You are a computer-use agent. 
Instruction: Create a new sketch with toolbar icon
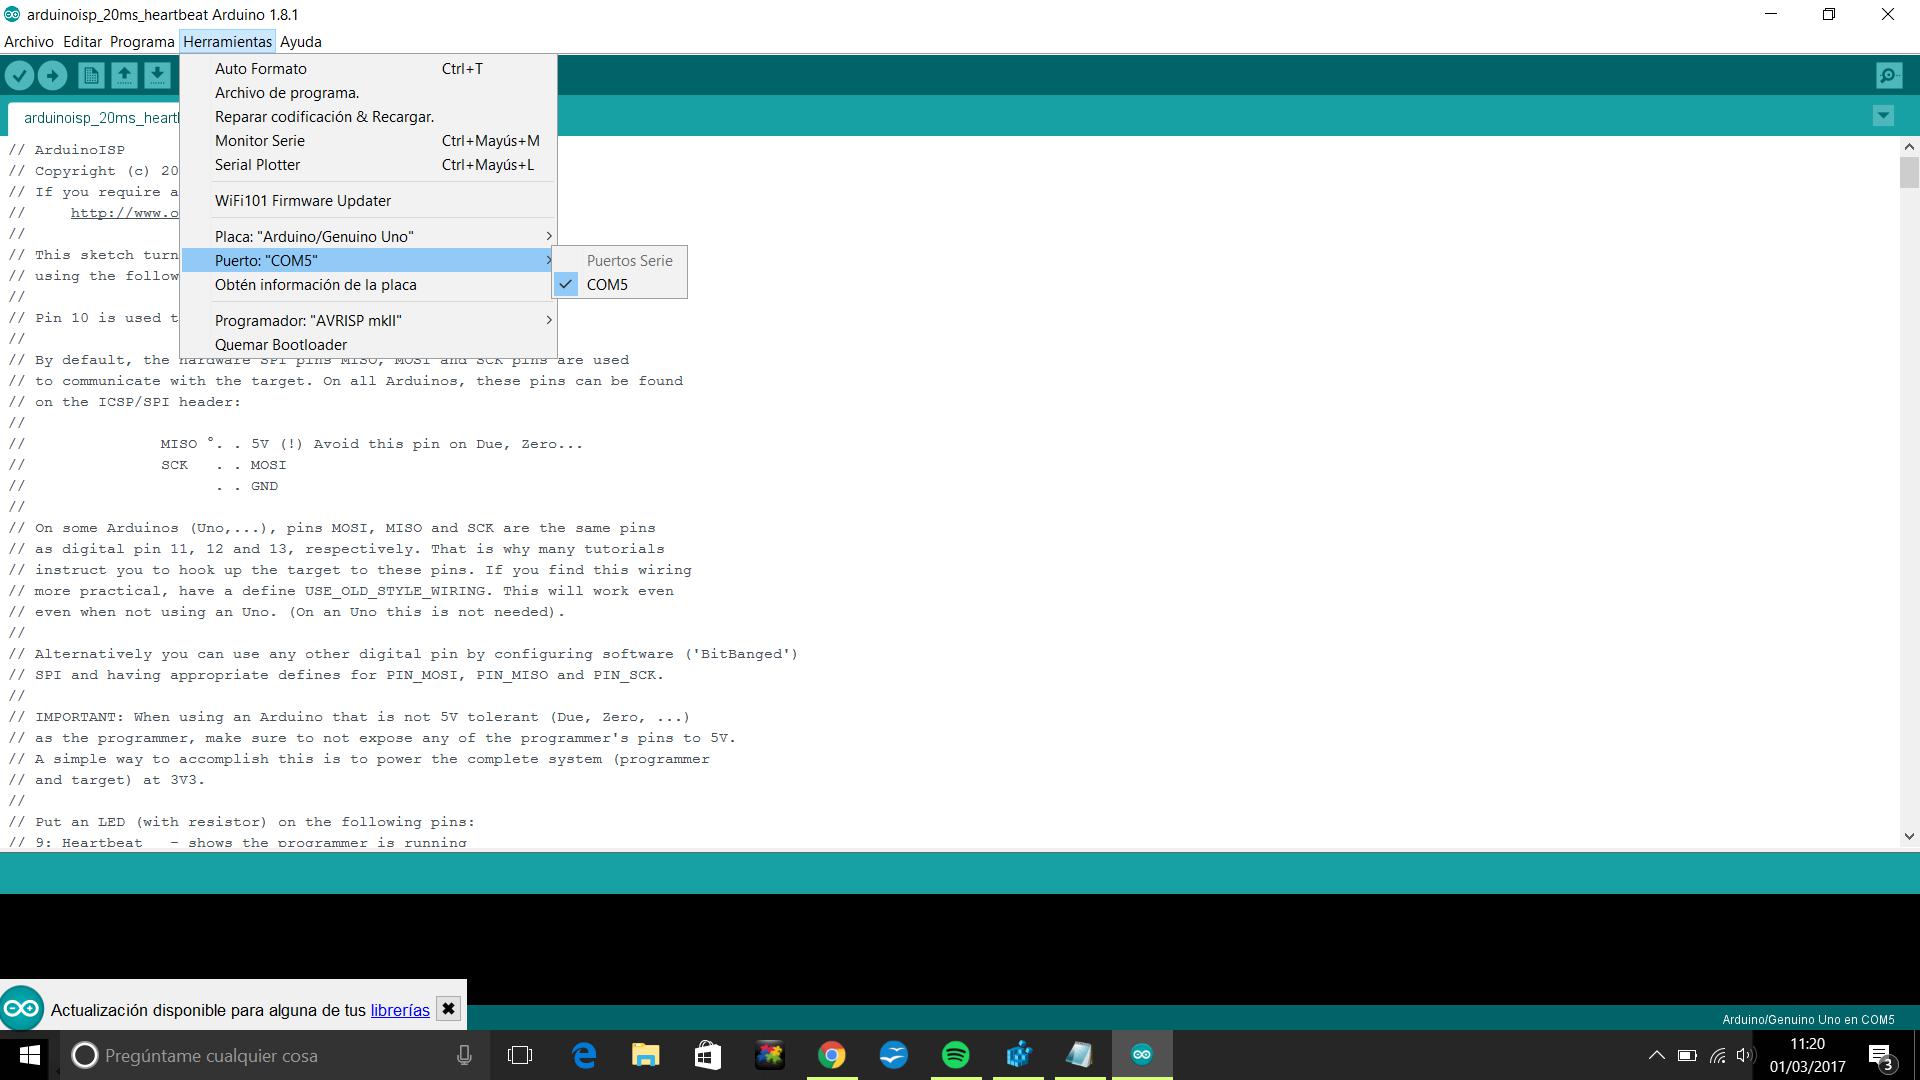[x=91, y=75]
